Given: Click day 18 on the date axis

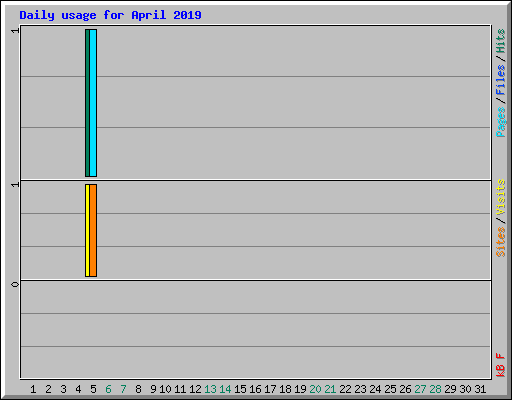Looking at the screenshot, I should 285,389.
